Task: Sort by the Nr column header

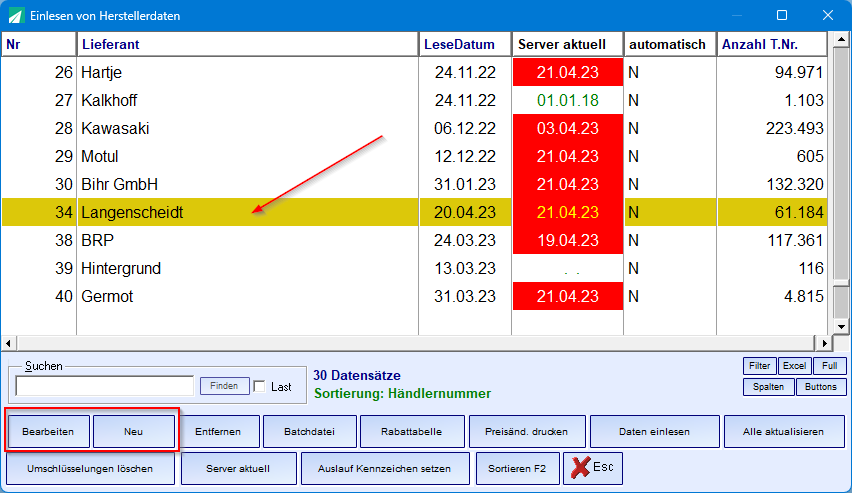Action: [x=39, y=44]
